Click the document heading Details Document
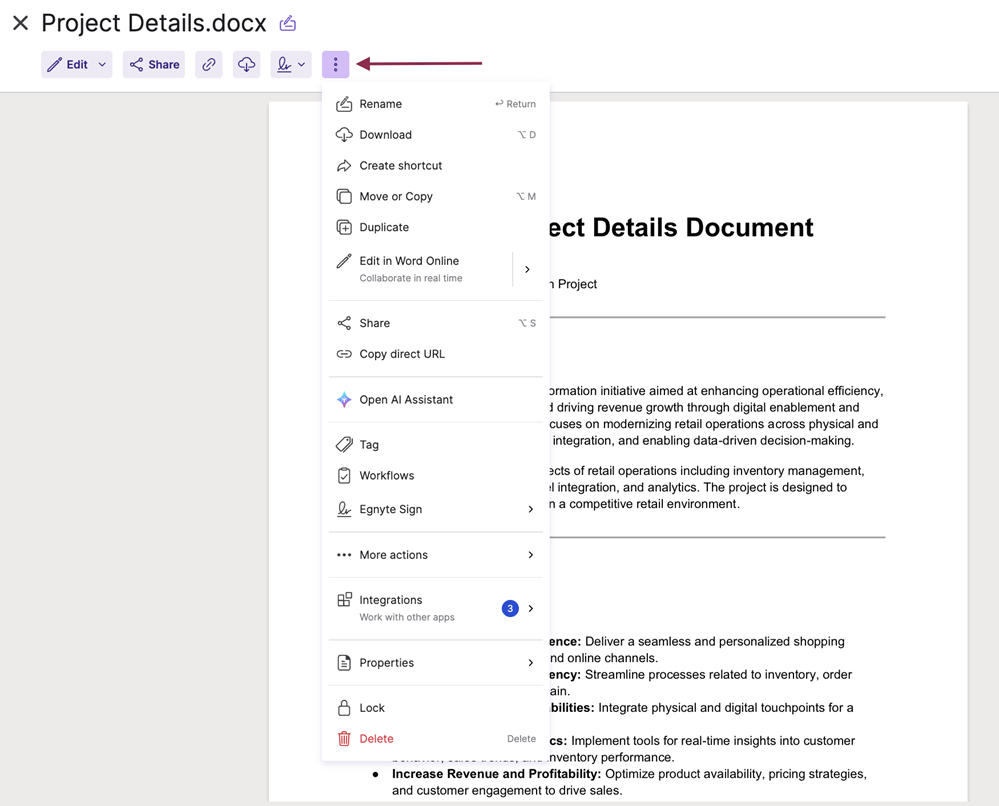The image size is (999, 806). click(680, 227)
